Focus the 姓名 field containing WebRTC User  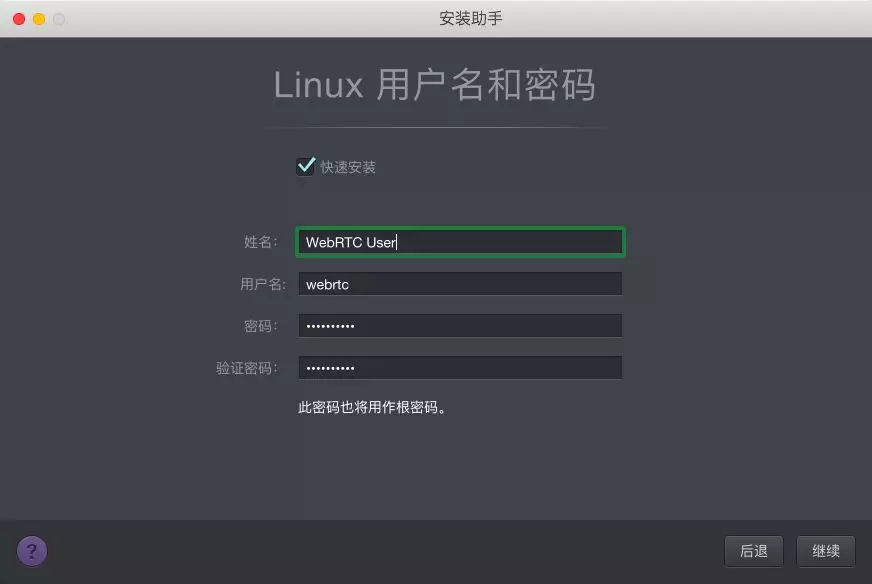[x=460, y=242]
